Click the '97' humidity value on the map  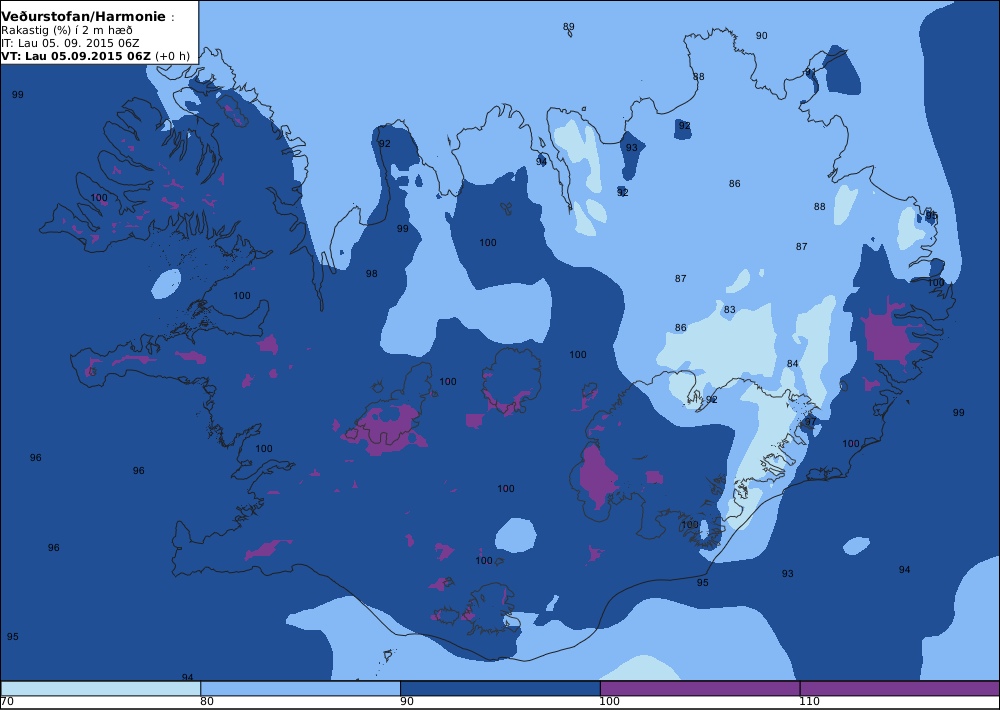[810, 422]
